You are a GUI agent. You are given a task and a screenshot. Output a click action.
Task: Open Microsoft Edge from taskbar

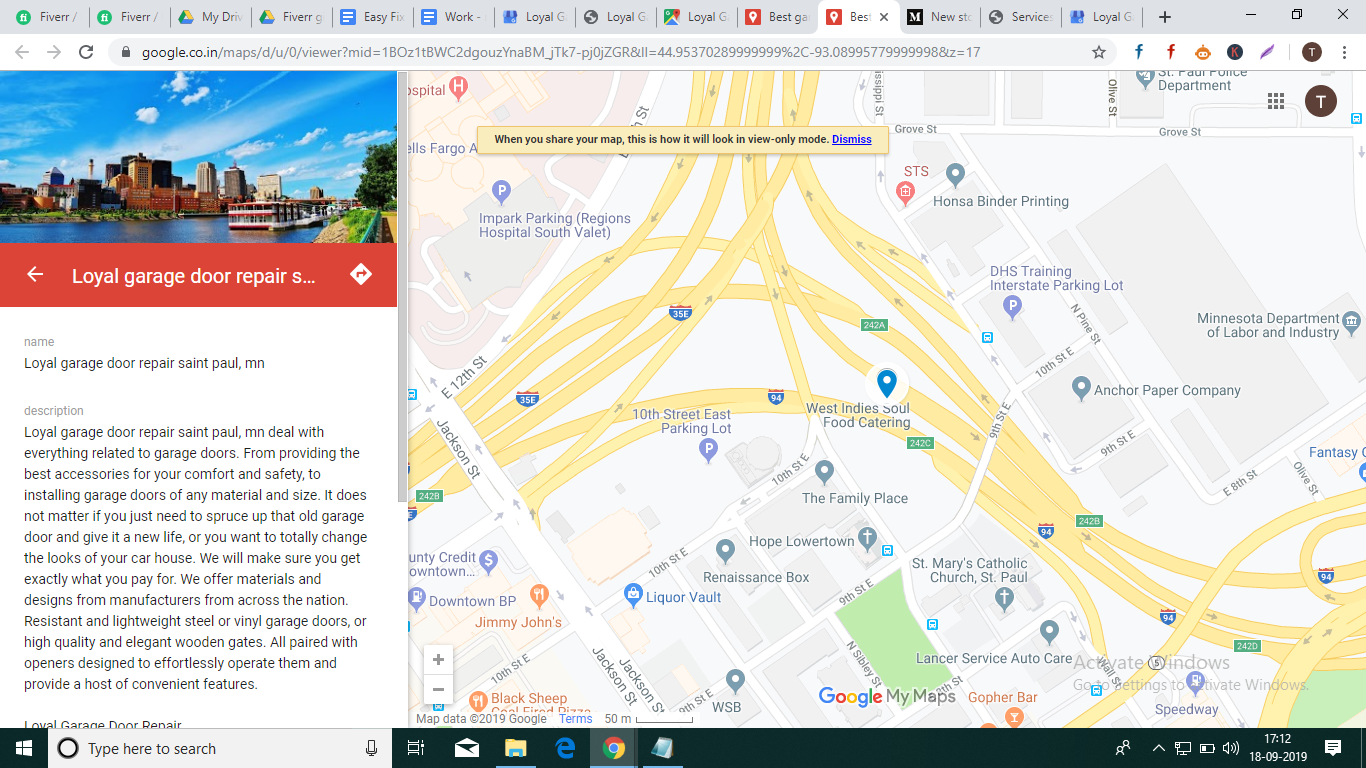pos(564,748)
